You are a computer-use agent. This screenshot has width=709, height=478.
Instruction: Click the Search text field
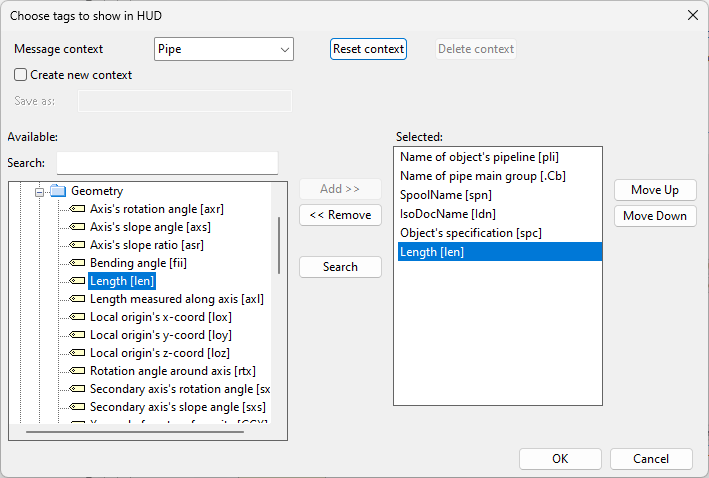click(x=167, y=163)
